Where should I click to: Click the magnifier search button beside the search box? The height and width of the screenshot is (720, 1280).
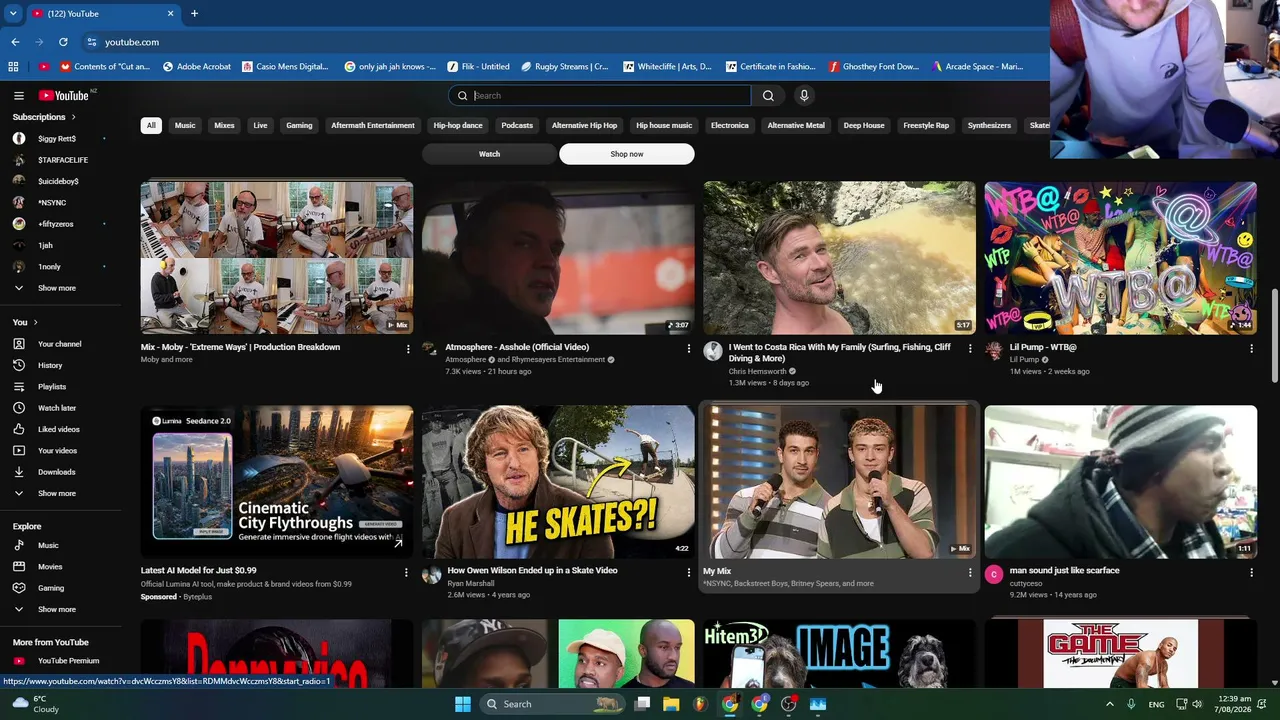[768, 95]
